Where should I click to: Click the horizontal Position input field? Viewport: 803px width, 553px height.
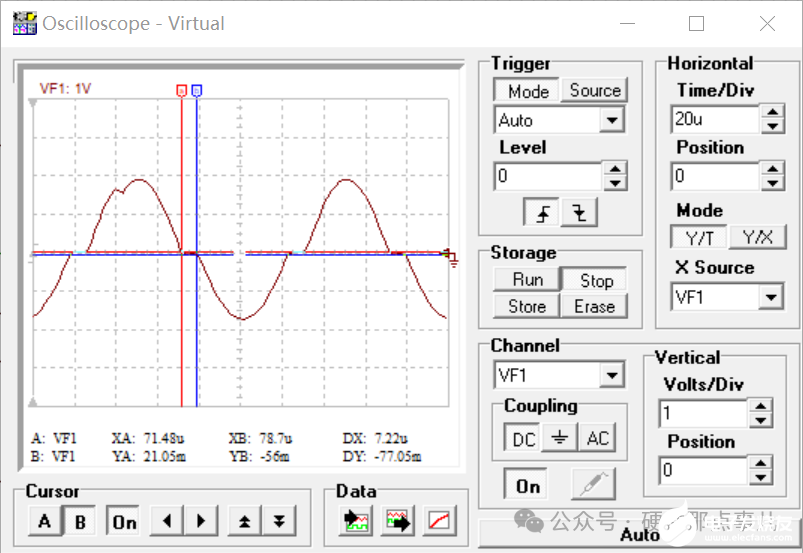tap(715, 176)
